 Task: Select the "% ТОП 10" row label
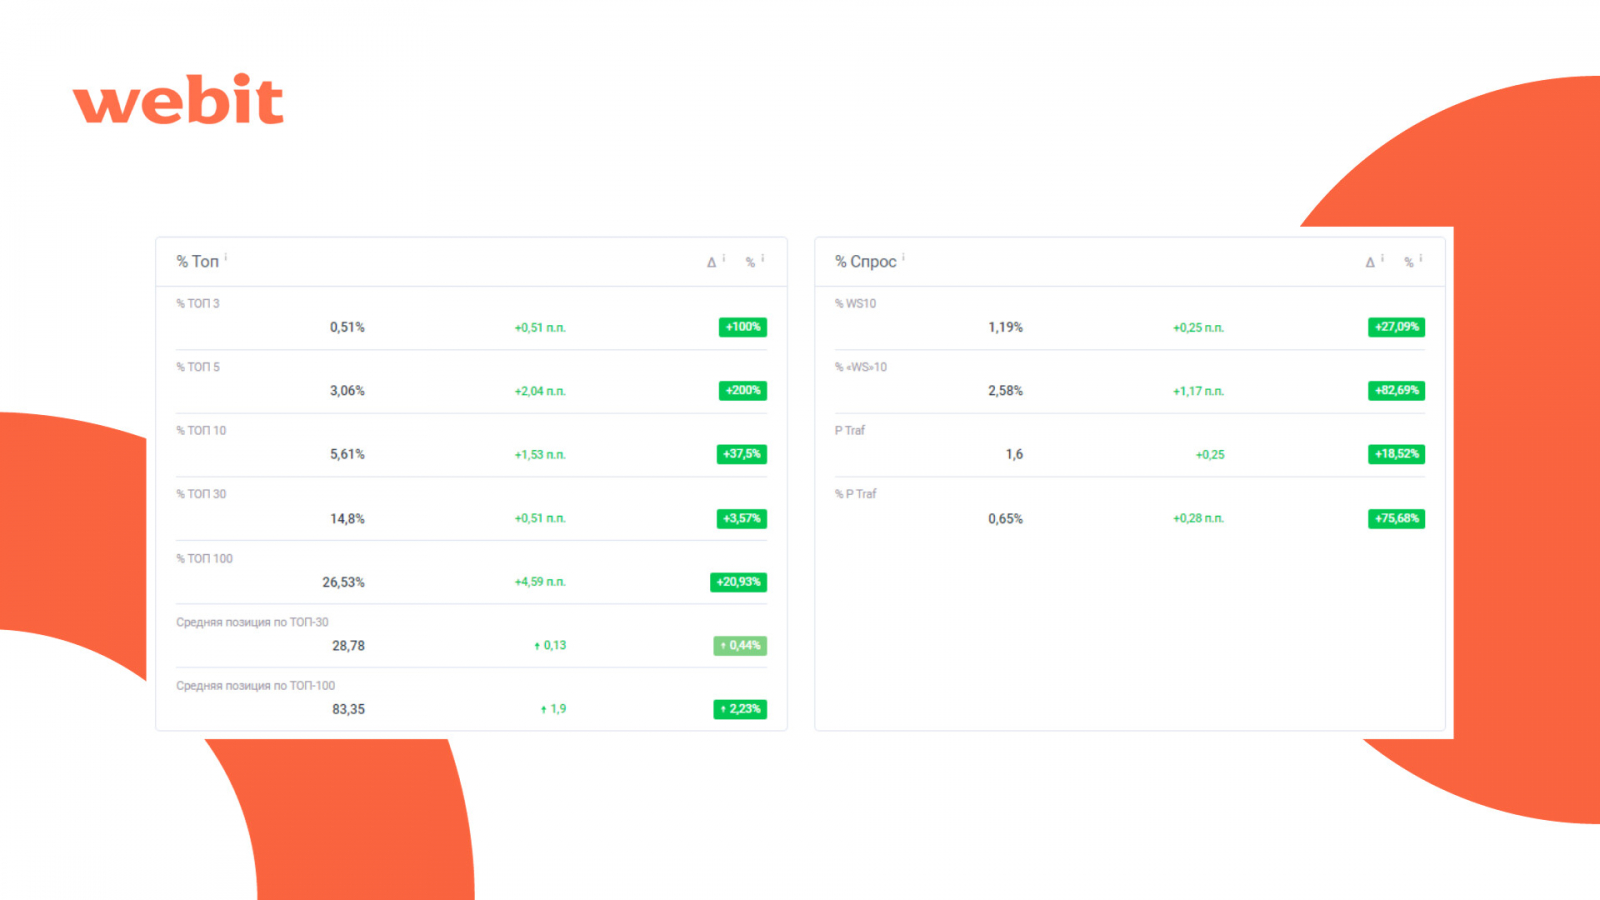click(201, 430)
